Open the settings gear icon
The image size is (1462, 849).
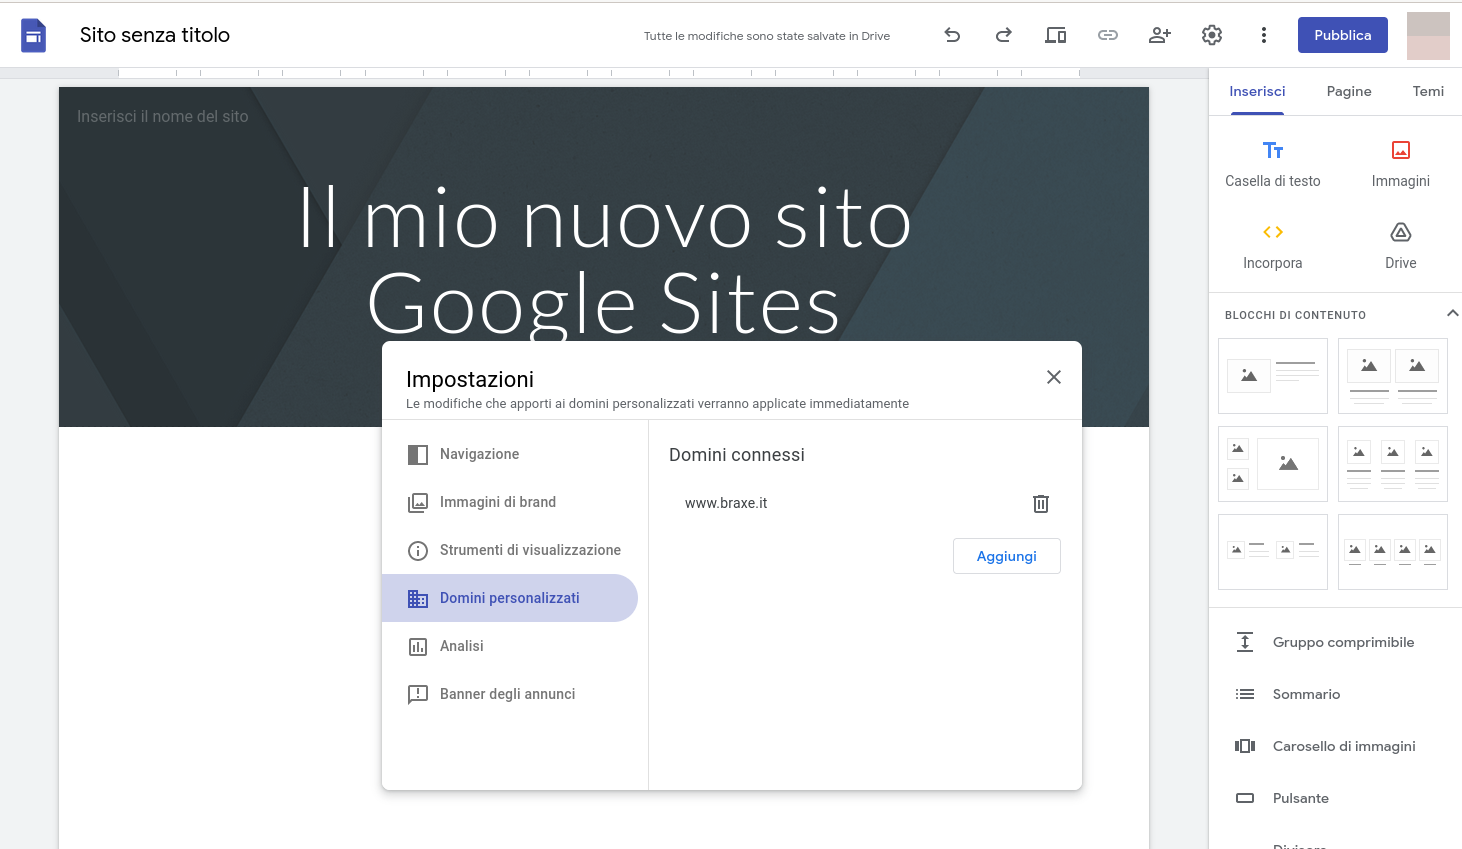point(1212,35)
